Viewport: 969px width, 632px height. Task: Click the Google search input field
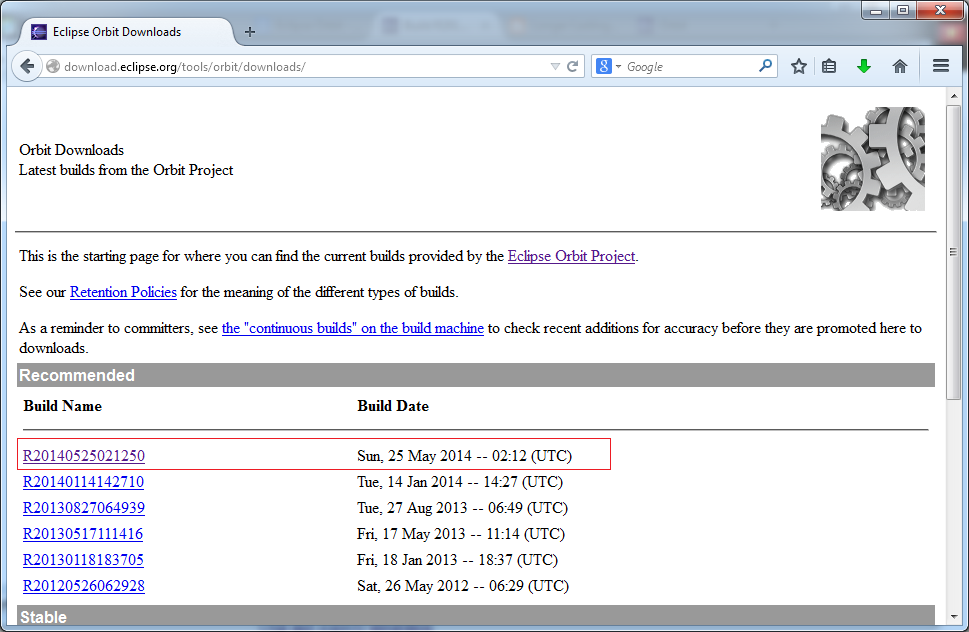coord(689,67)
